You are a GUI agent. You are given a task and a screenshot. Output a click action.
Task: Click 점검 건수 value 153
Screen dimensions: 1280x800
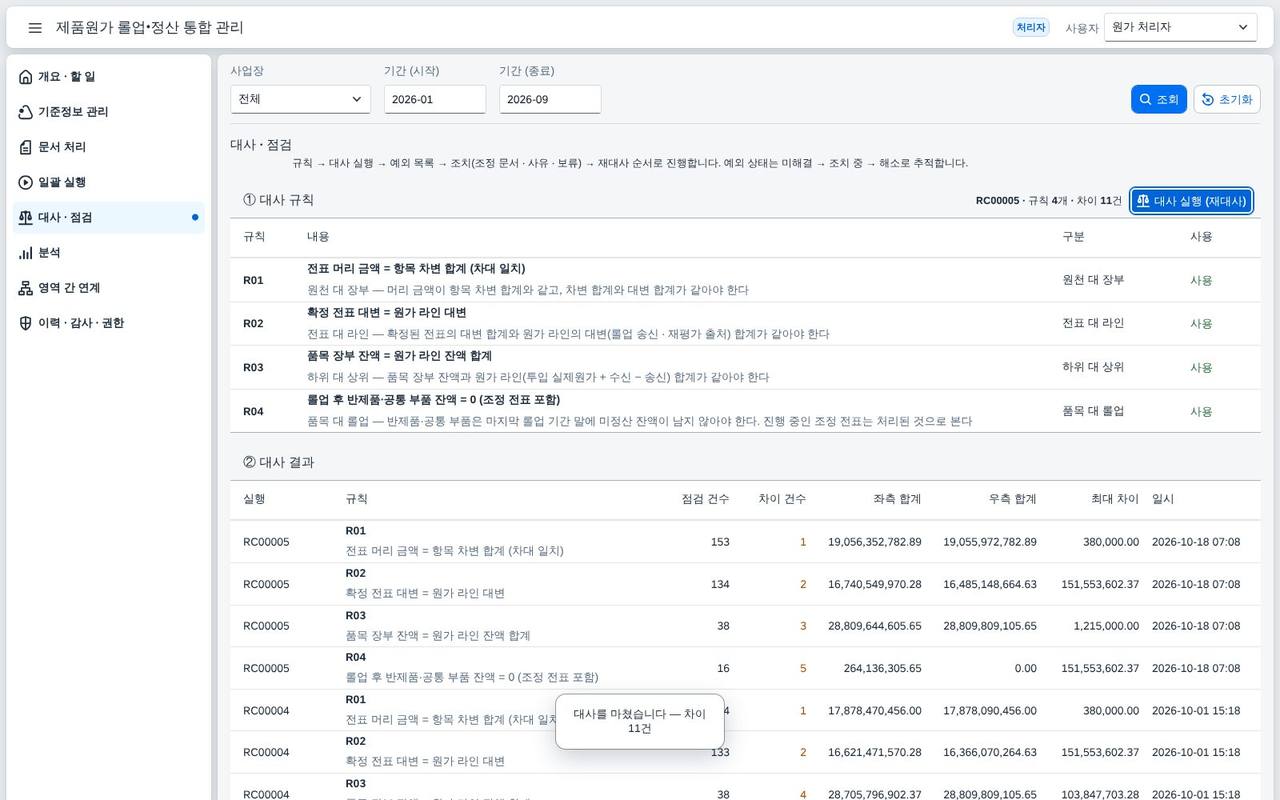tap(720, 542)
